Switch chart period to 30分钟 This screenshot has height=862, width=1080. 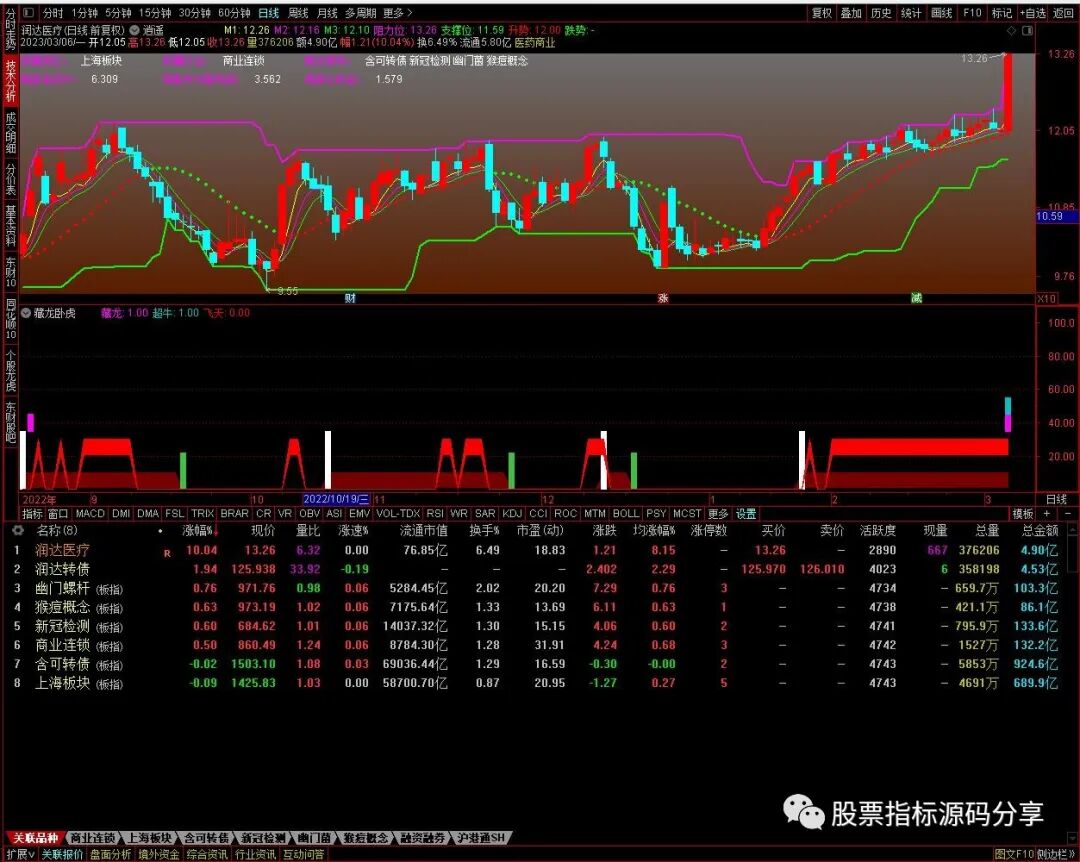(194, 13)
